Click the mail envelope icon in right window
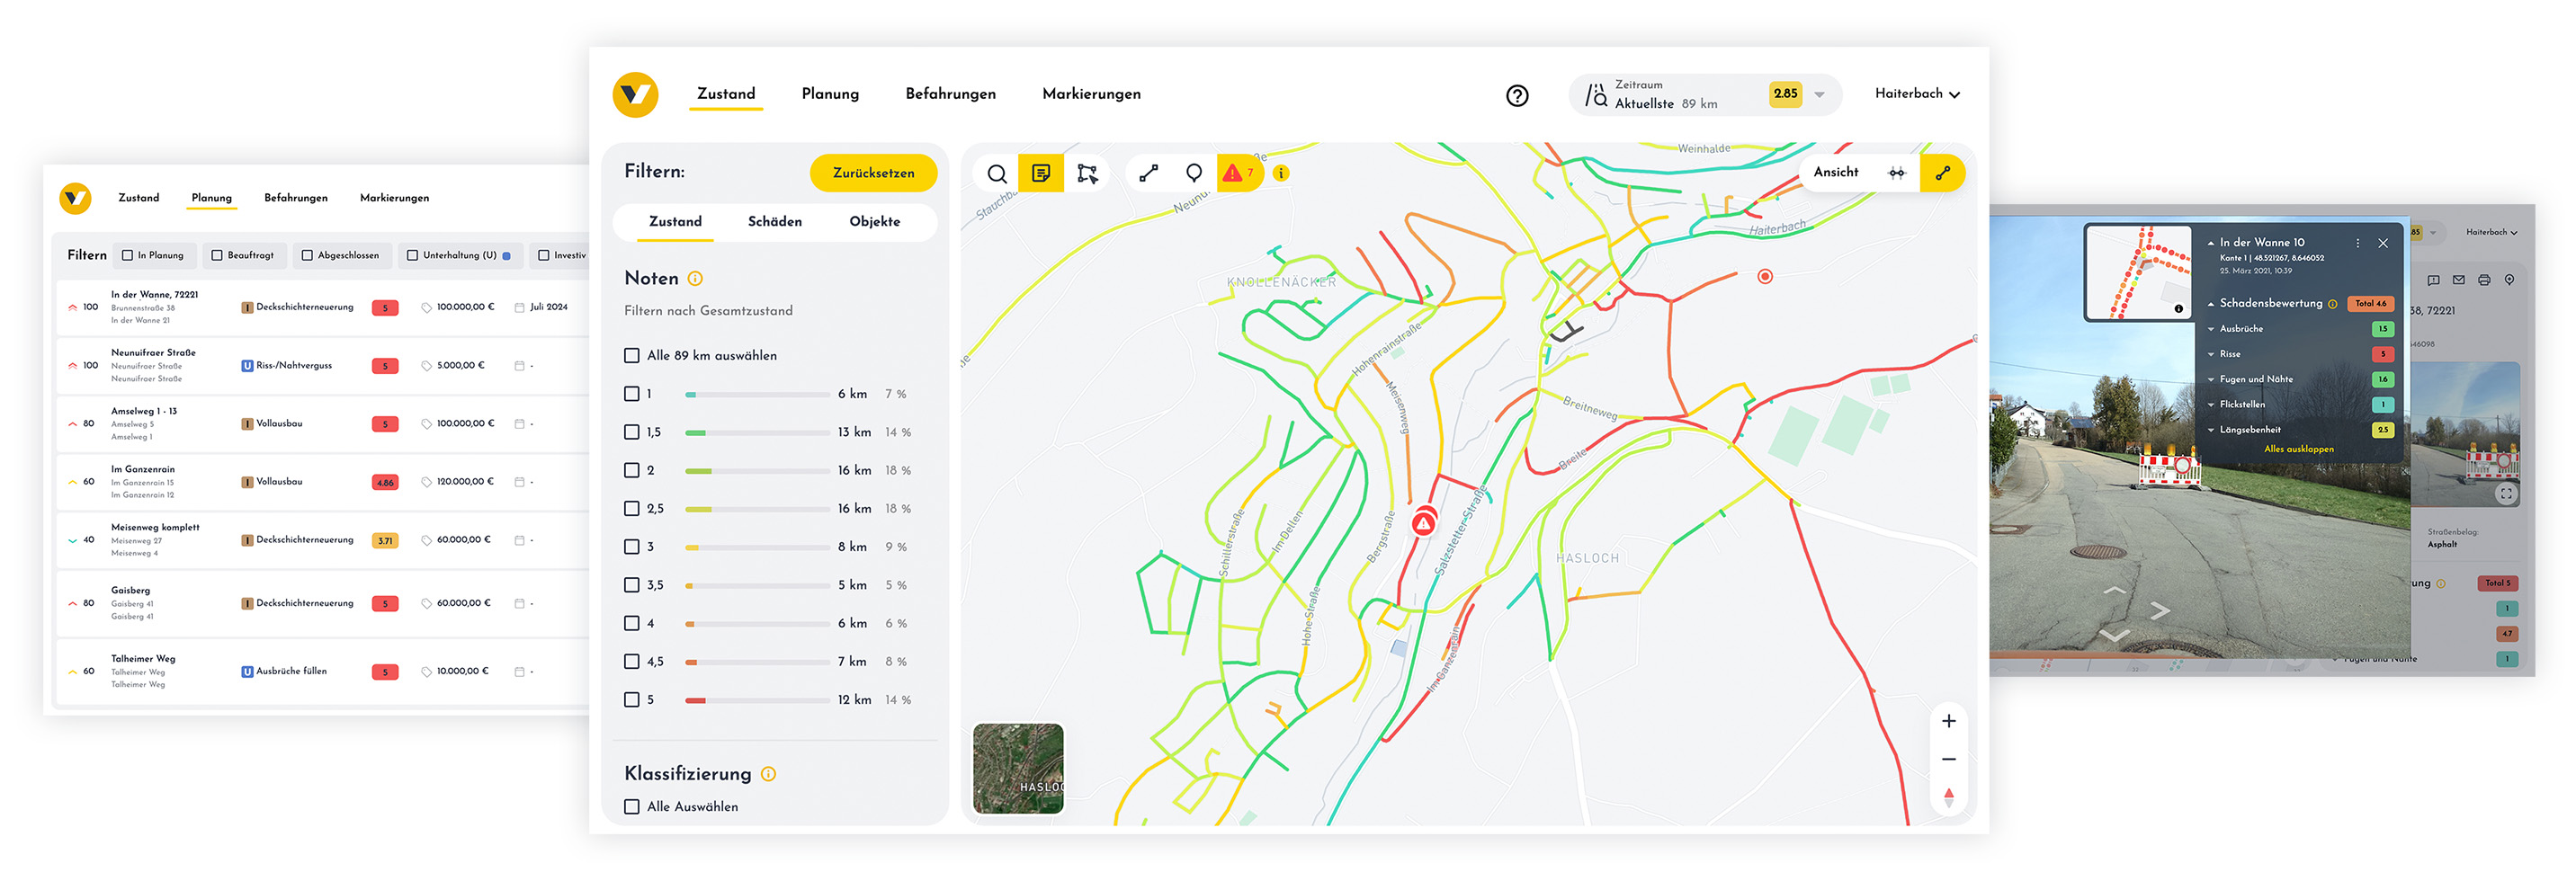The height and width of the screenshot is (881, 2576). pyautogui.click(x=2459, y=280)
